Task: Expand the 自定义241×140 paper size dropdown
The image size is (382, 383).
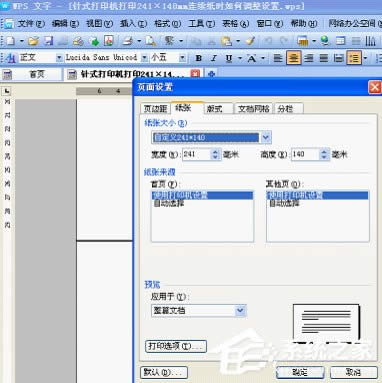Action: [x=266, y=137]
